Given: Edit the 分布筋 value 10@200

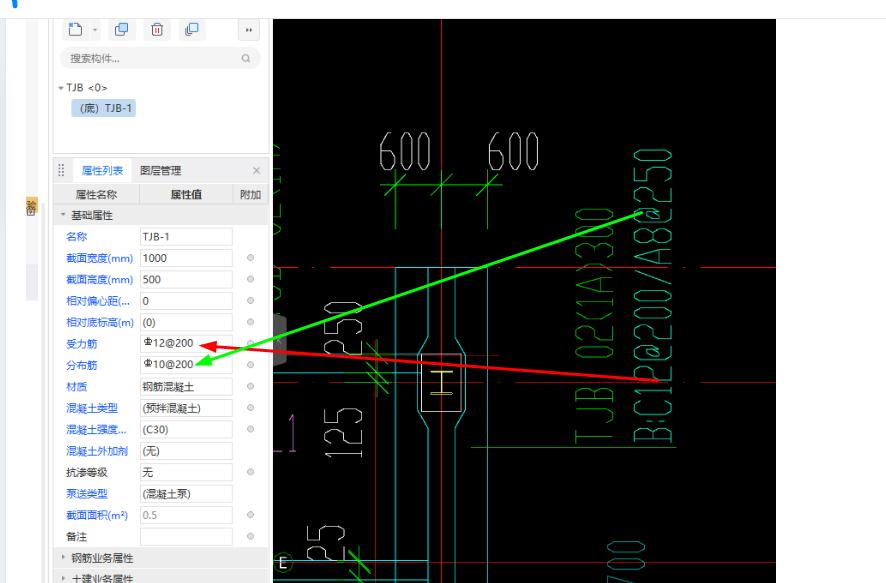Looking at the screenshot, I should [186, 365].
